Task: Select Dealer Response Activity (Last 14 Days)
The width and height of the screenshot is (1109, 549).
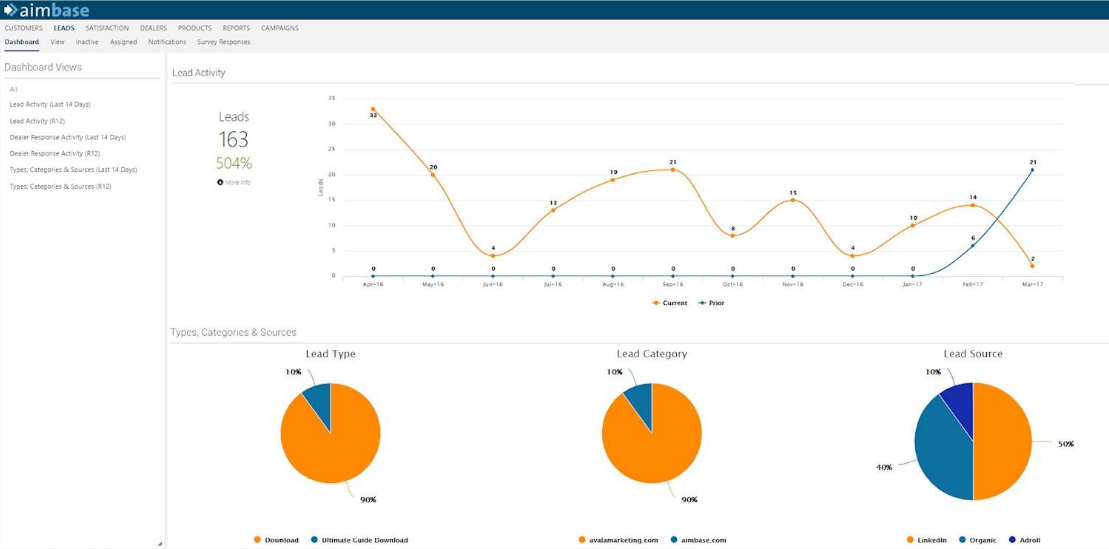Action: click(68, 137)
